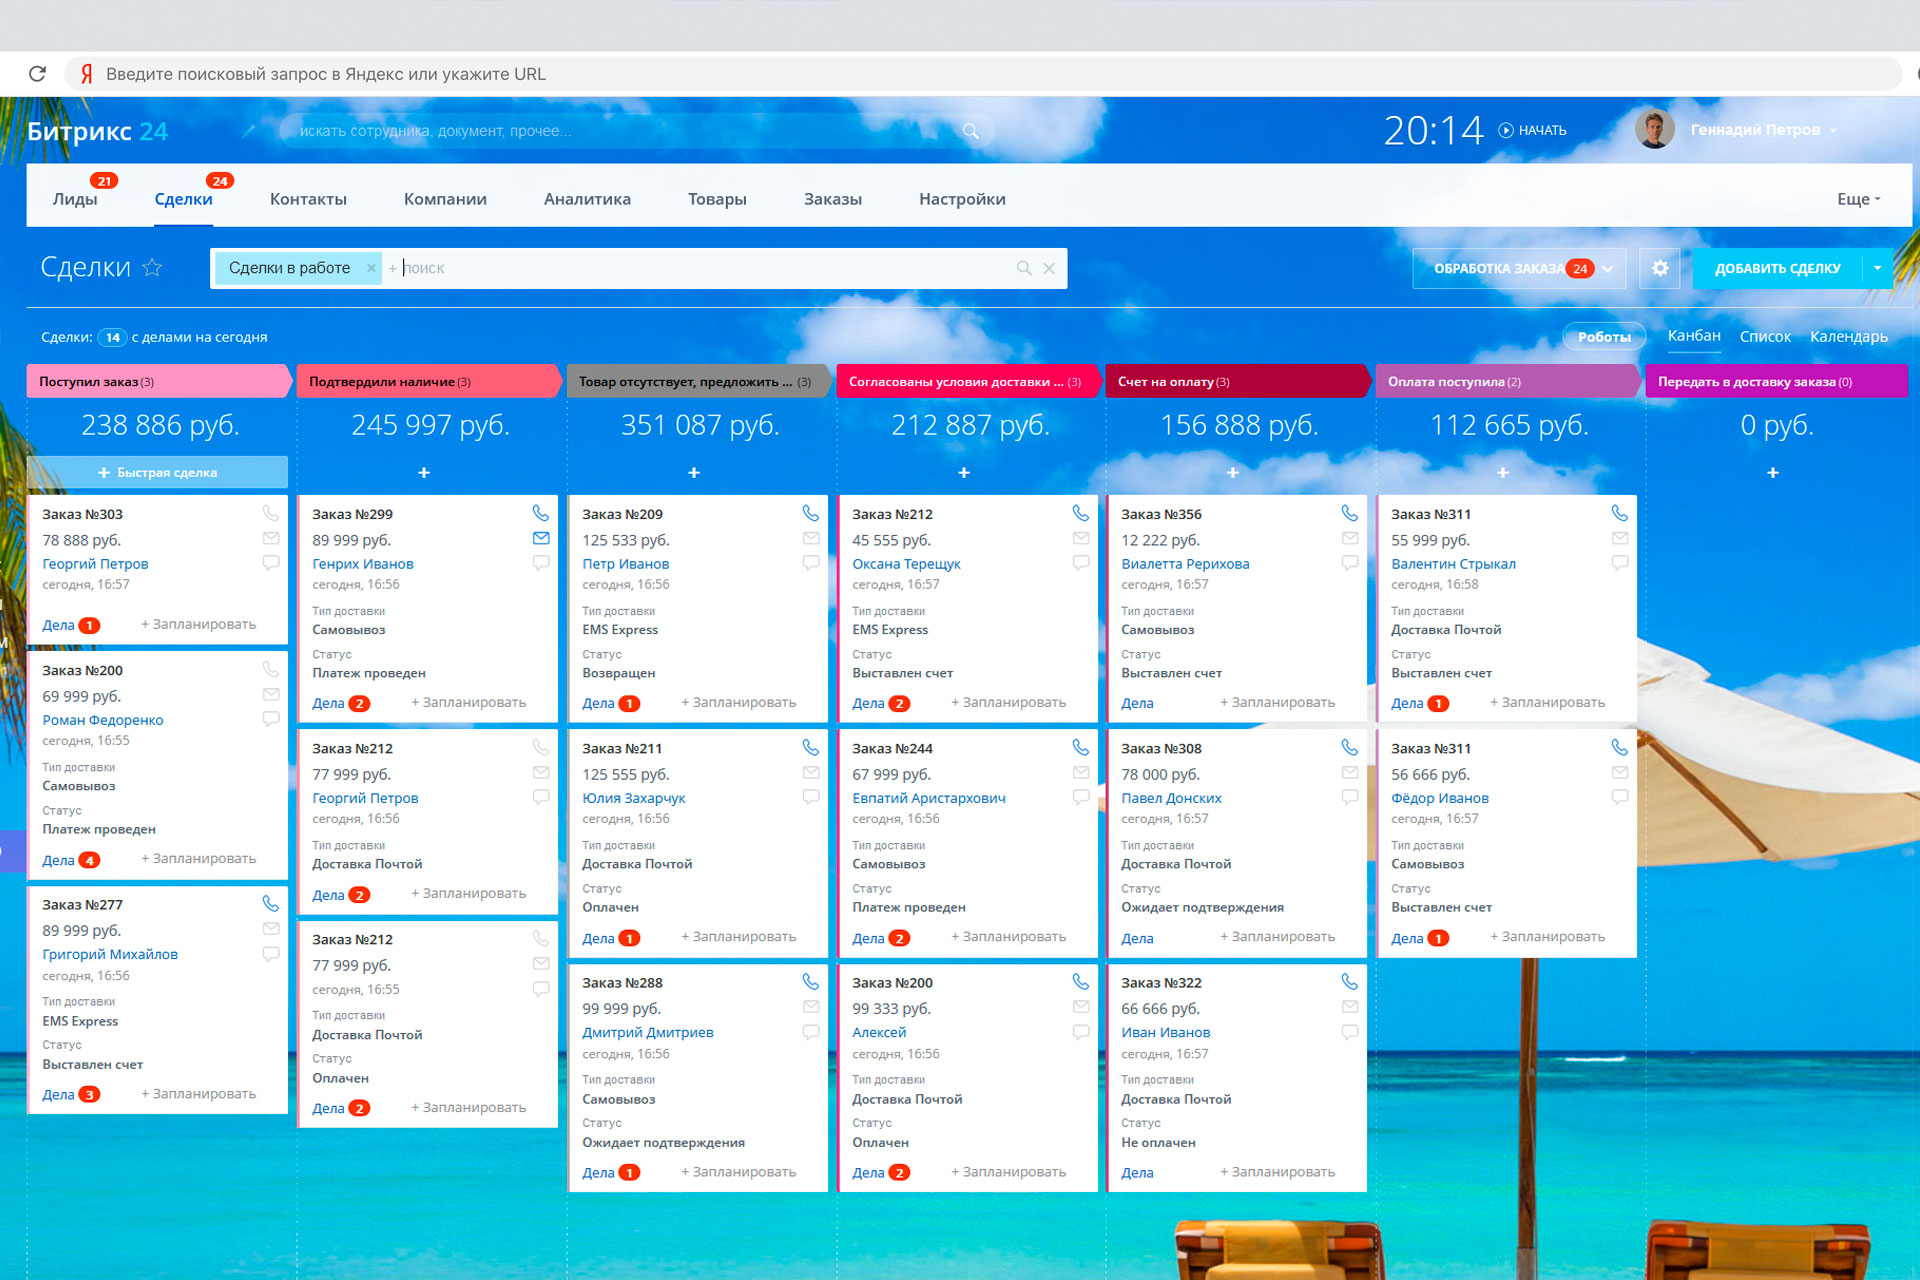1920x1280 pixels.
Task: Clear the deals filter search field
Action: pyautogui.click(x=1049, y=268)
